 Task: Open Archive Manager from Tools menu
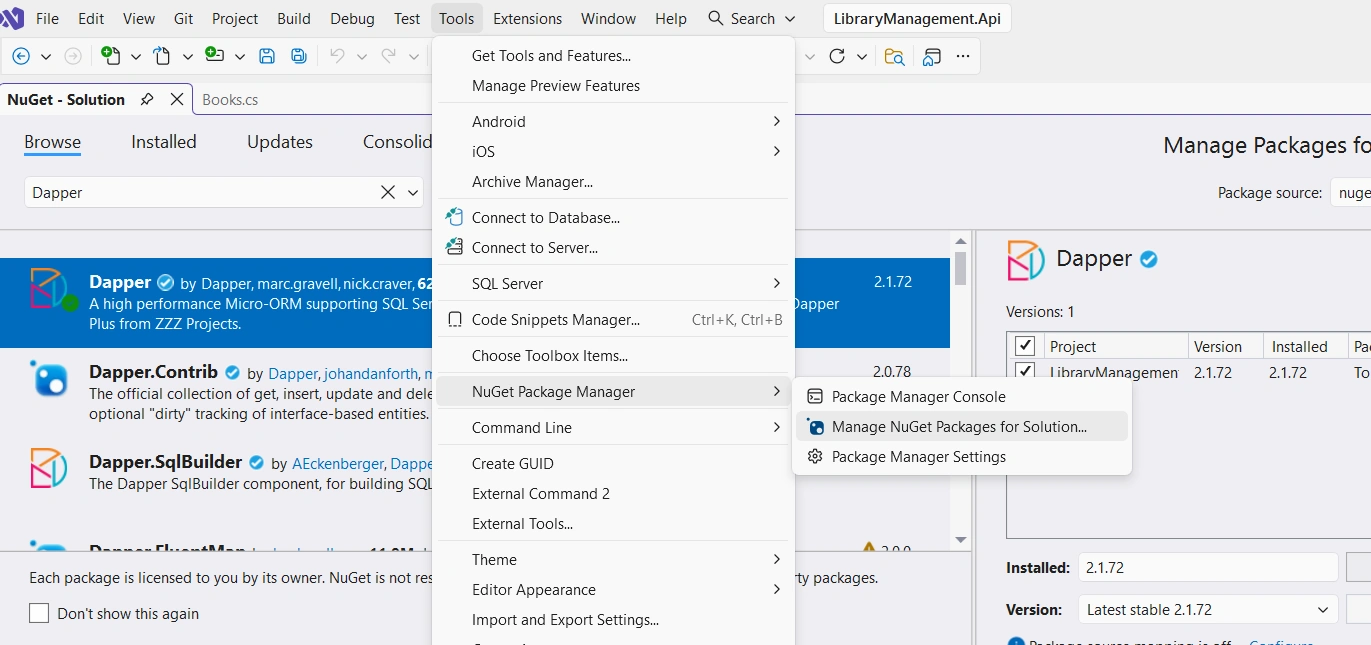point(612,181)
